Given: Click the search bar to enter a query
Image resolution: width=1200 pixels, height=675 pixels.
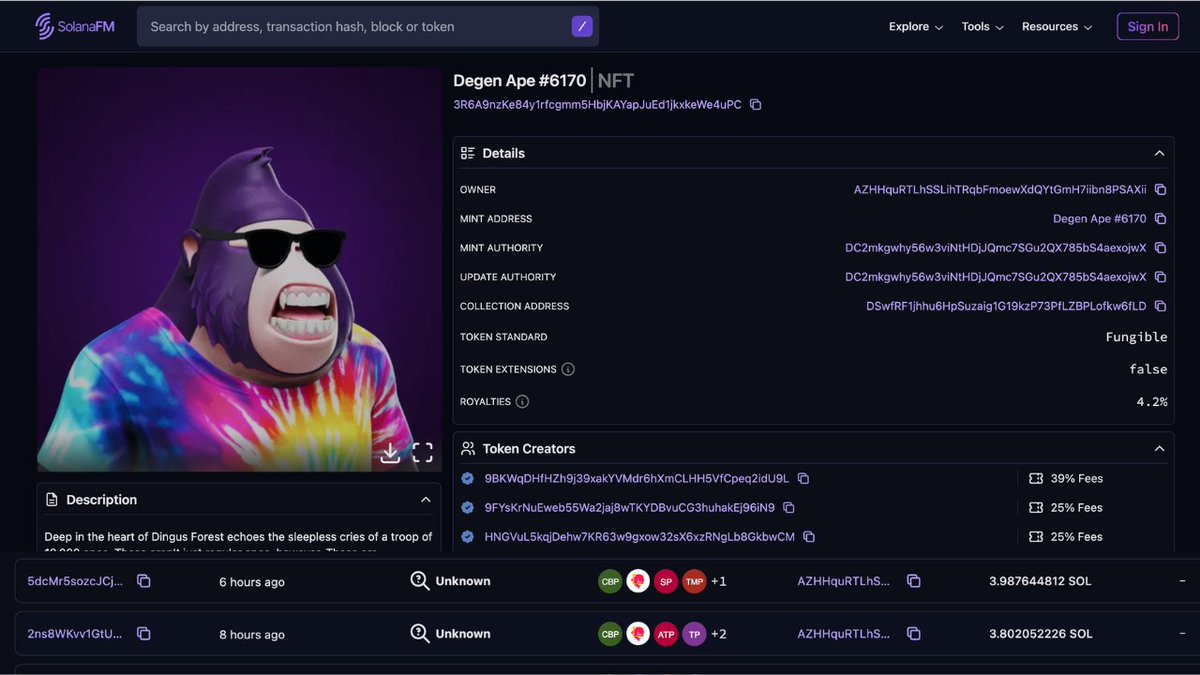Looking at the screenshot, I should [x=350, y=26].
